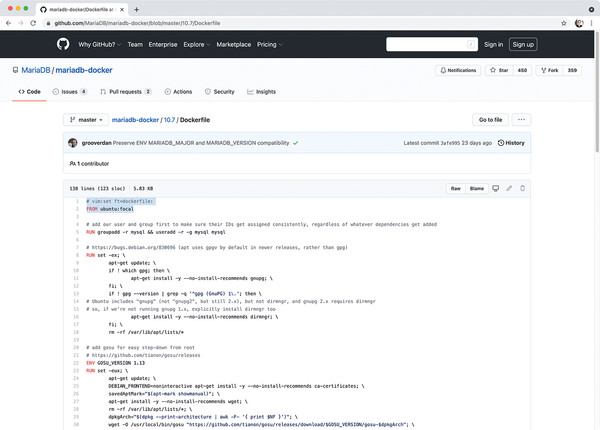Switch to the Security tab

point(220,92)
